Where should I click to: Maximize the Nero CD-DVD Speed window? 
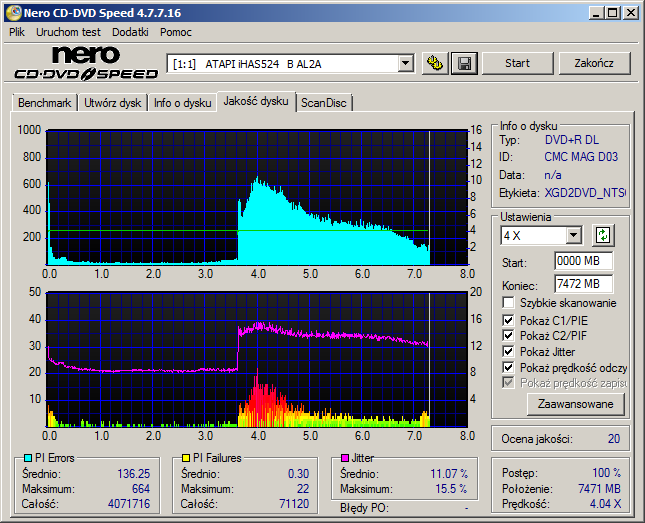[x=613, y=13]
